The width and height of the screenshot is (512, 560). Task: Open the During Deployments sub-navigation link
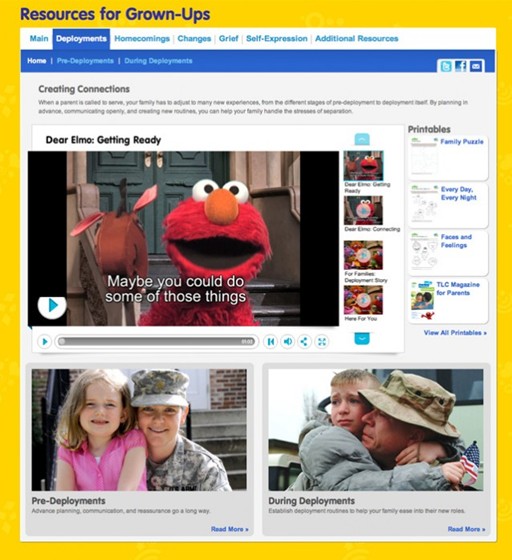158,61
